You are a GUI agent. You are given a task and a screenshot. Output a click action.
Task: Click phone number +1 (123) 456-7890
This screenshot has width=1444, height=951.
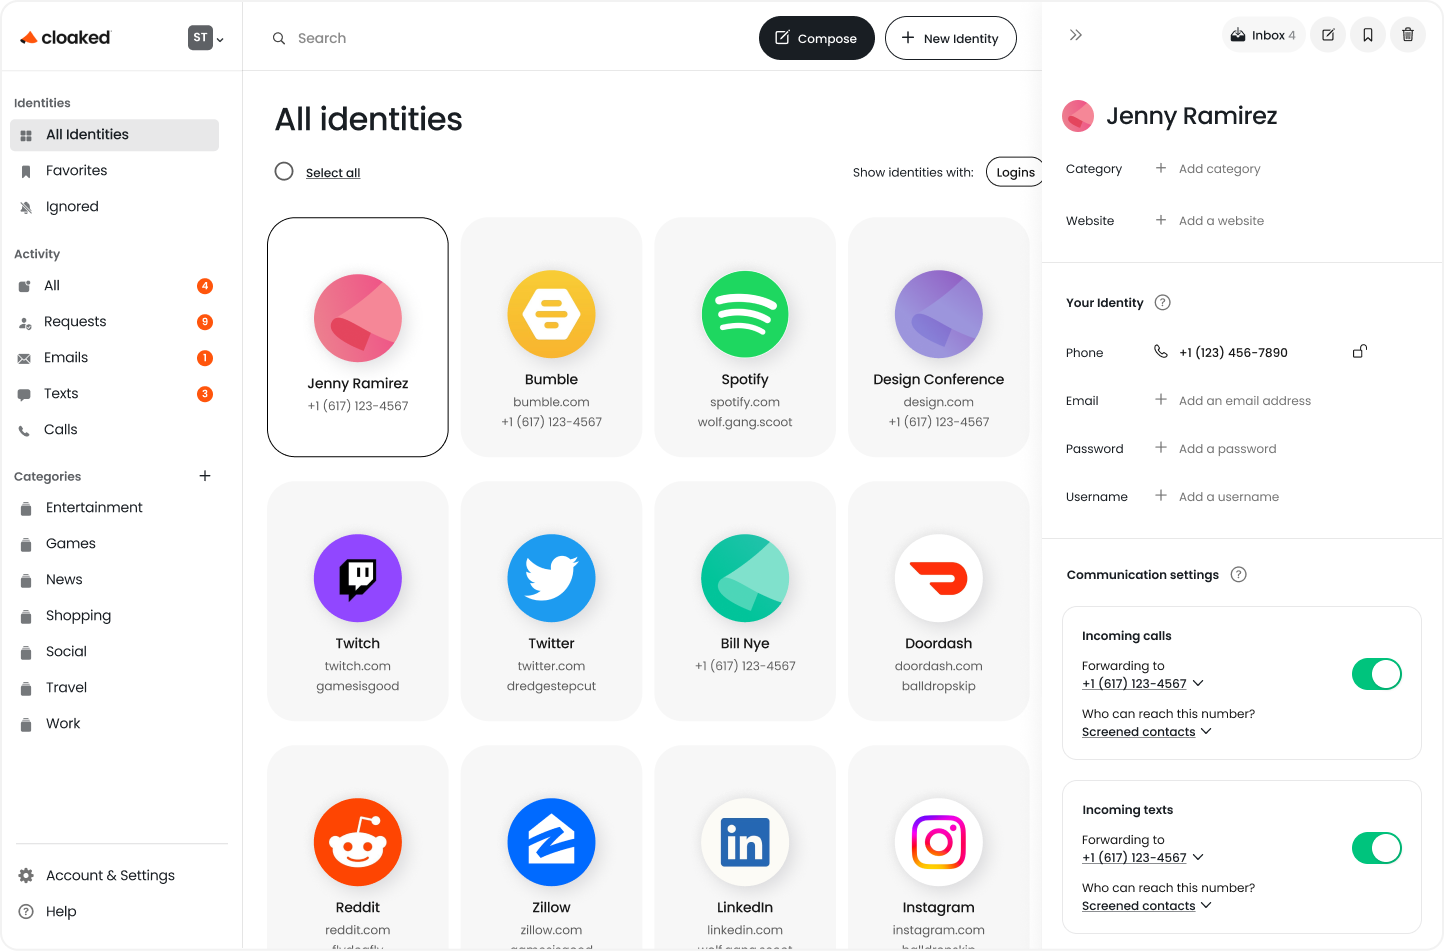coord(1233,353)
